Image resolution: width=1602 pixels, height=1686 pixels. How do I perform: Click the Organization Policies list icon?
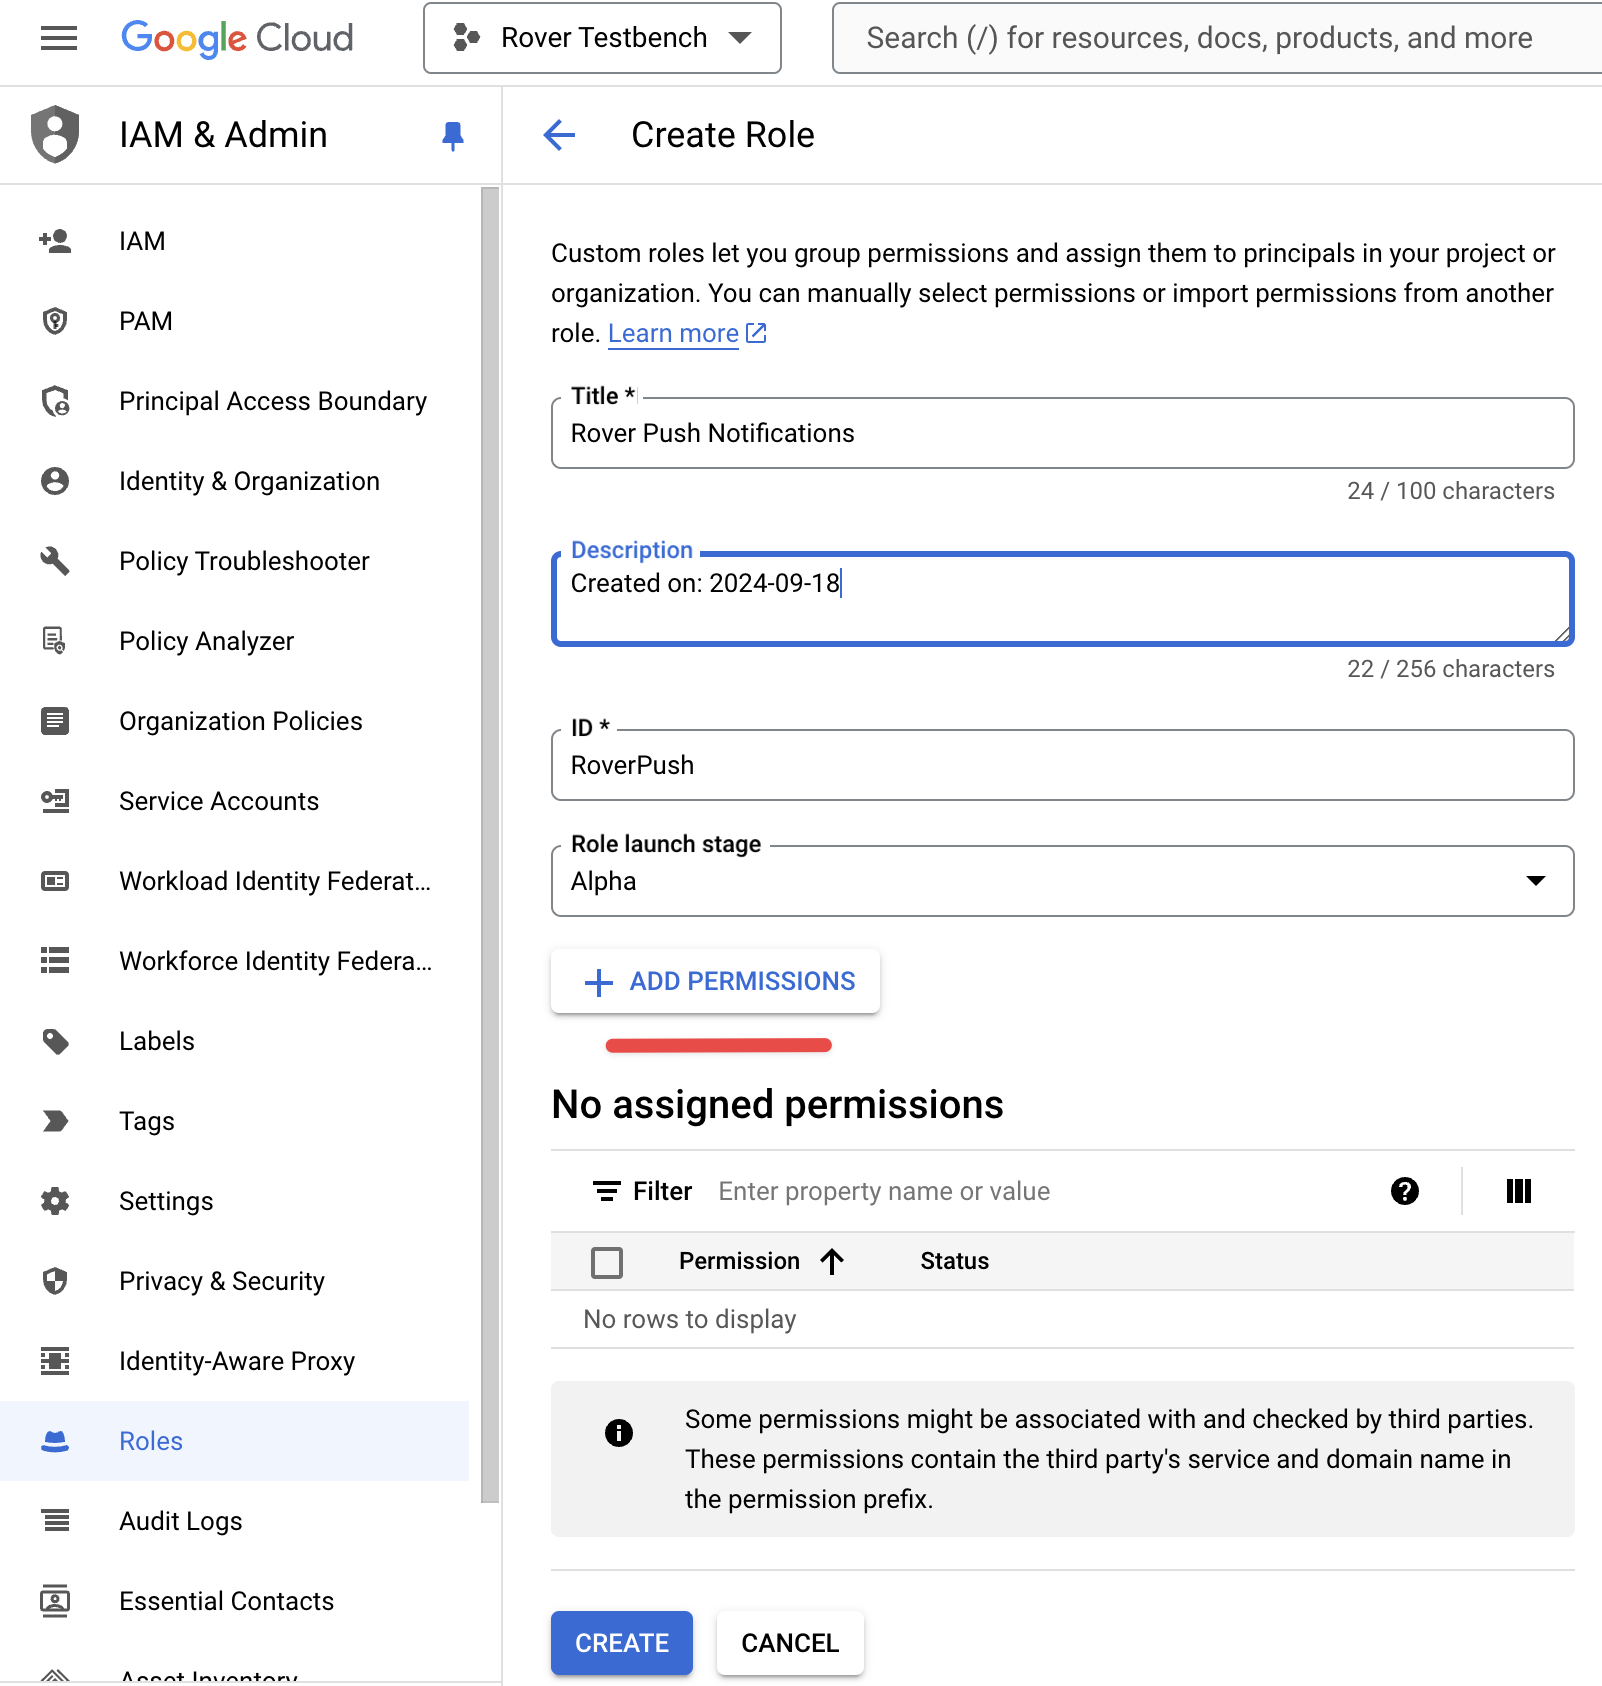pyautogui.click(x=55, y=721)
